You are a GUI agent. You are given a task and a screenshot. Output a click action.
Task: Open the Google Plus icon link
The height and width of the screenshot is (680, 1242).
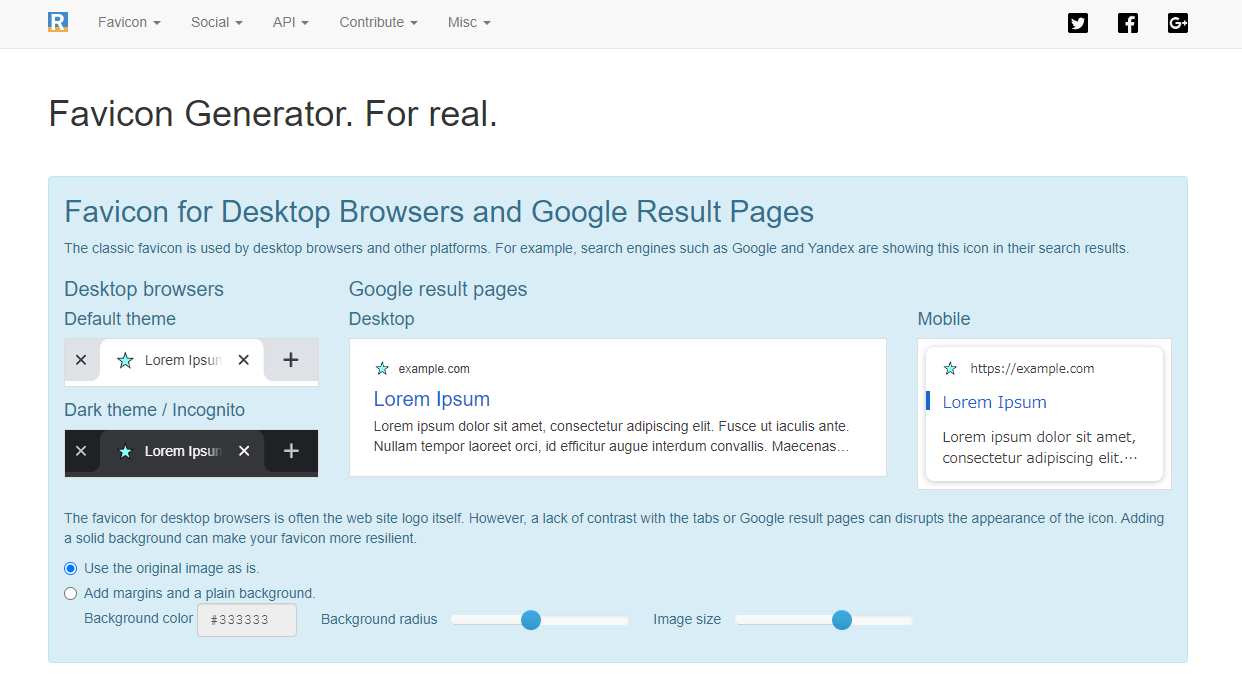click(1178, 23)
